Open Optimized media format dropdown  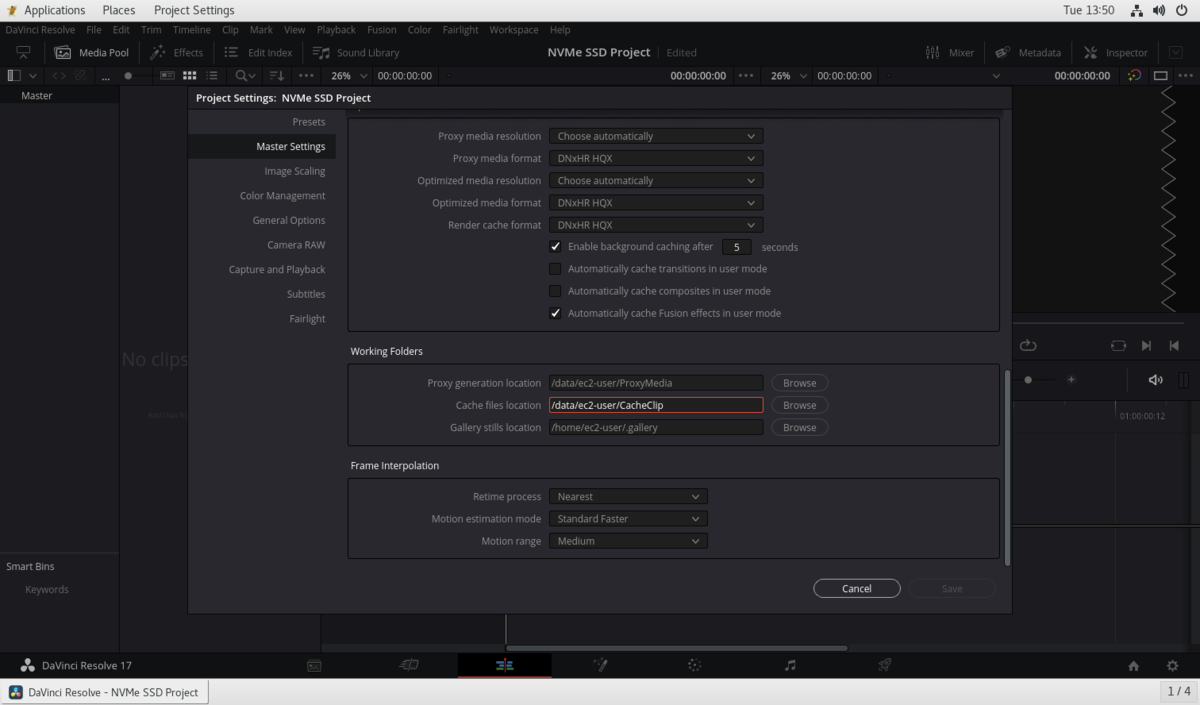coord(655,203)
